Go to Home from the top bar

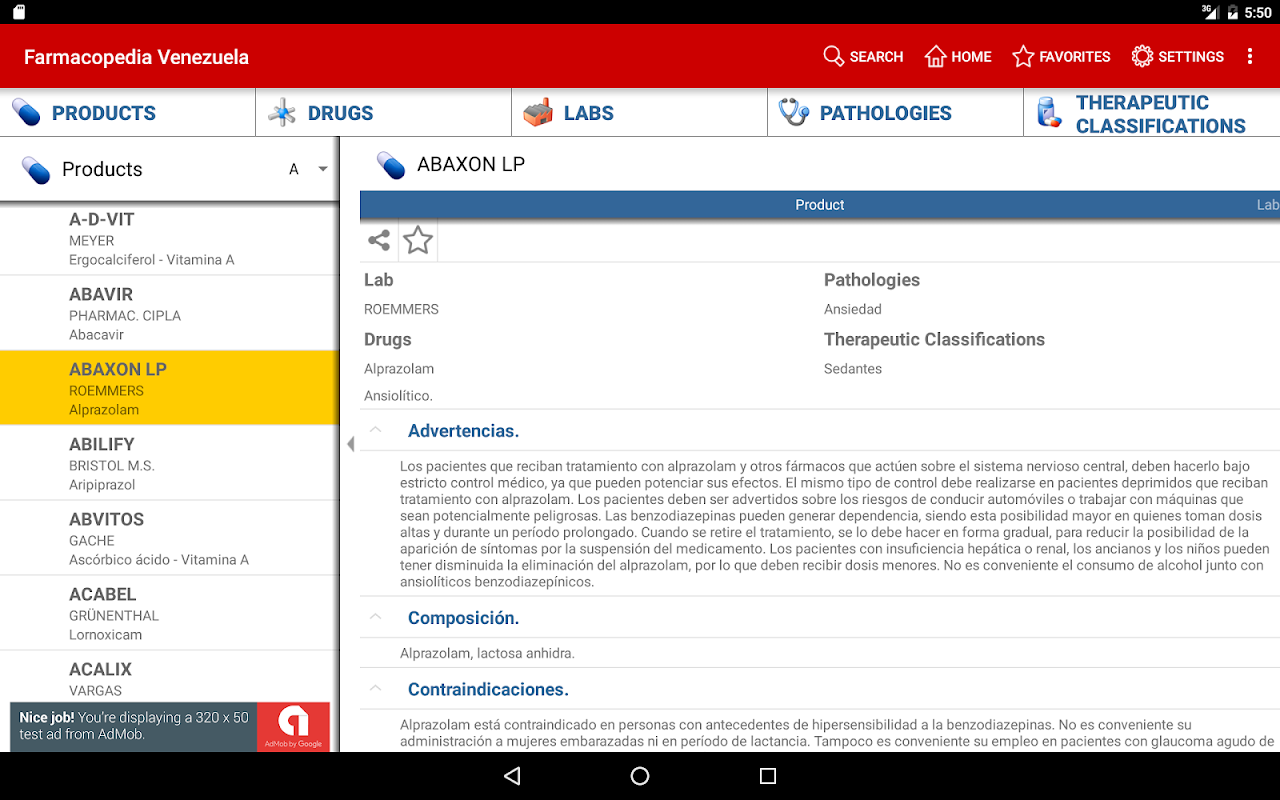[x=958, y=57]
